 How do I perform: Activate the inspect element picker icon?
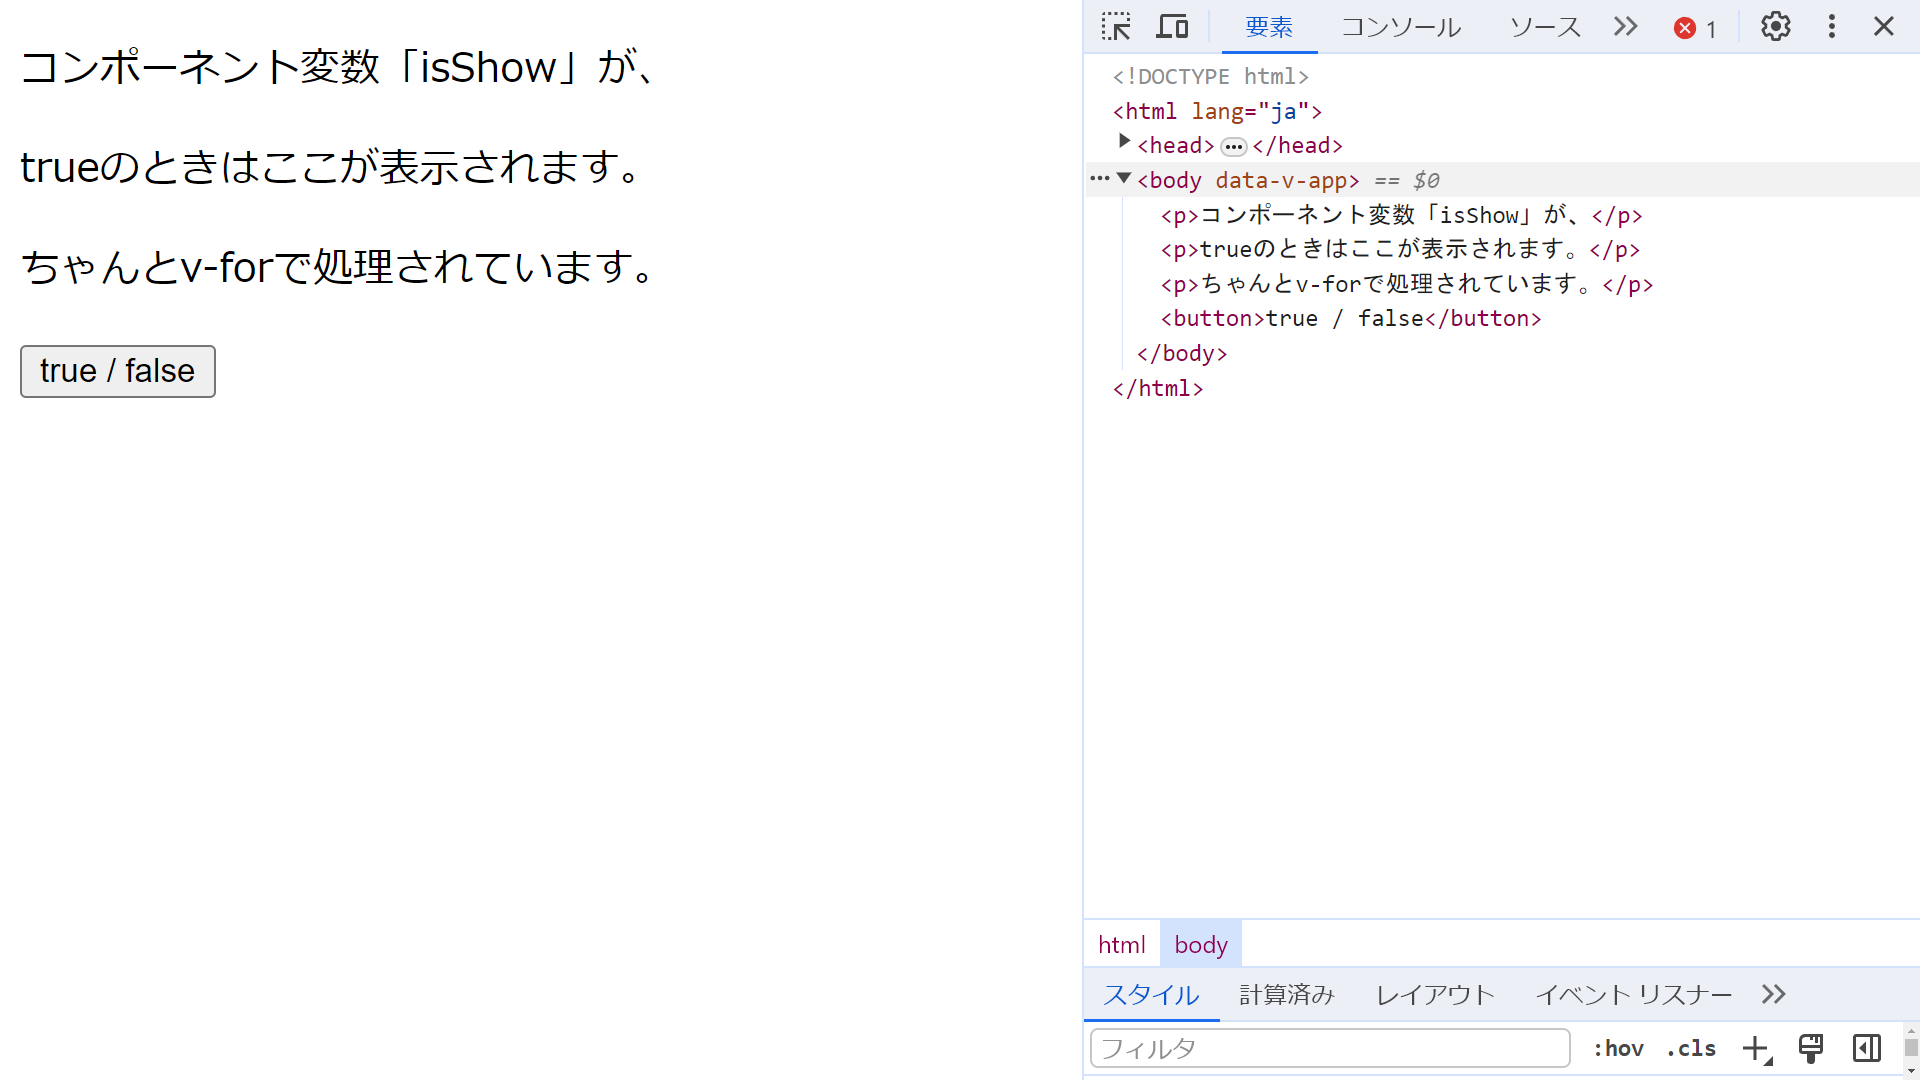[x=1116, y=27]
